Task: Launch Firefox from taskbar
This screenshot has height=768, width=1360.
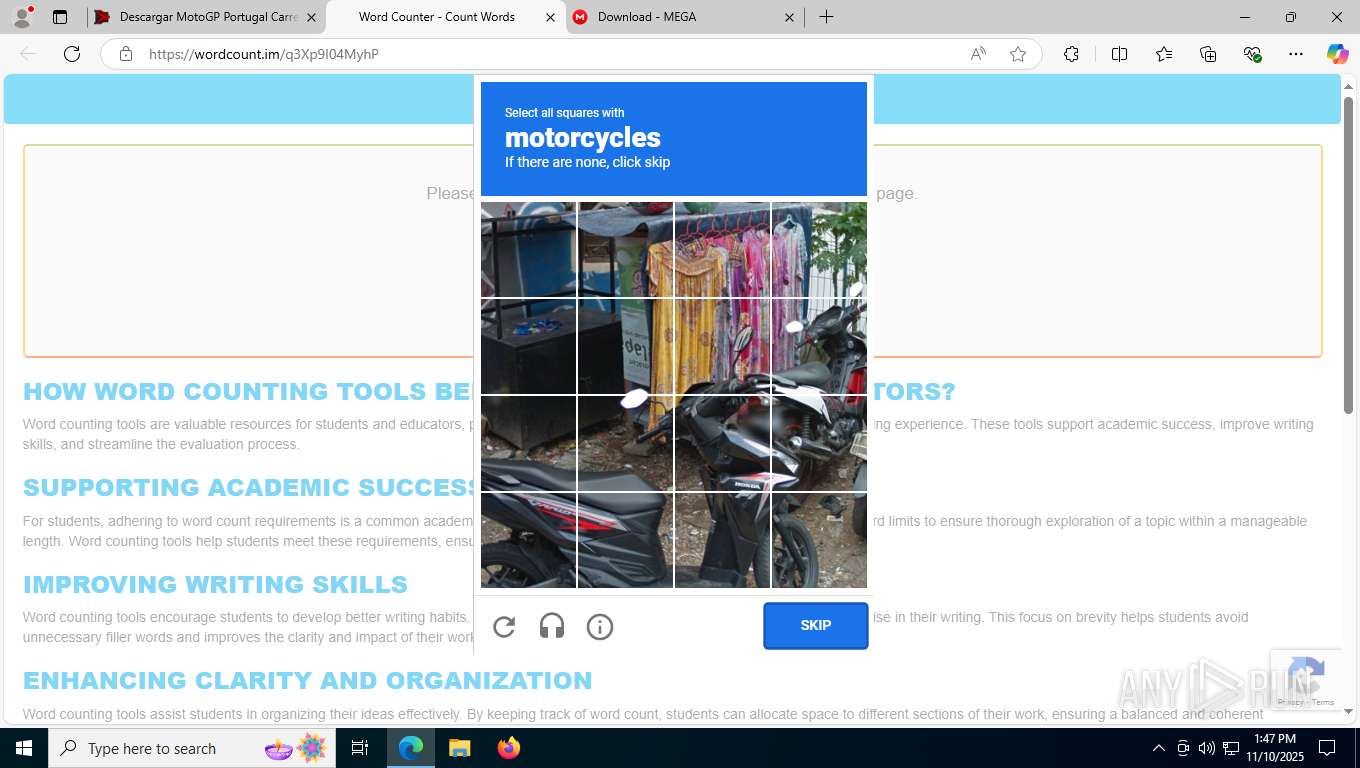Action: 509,748
